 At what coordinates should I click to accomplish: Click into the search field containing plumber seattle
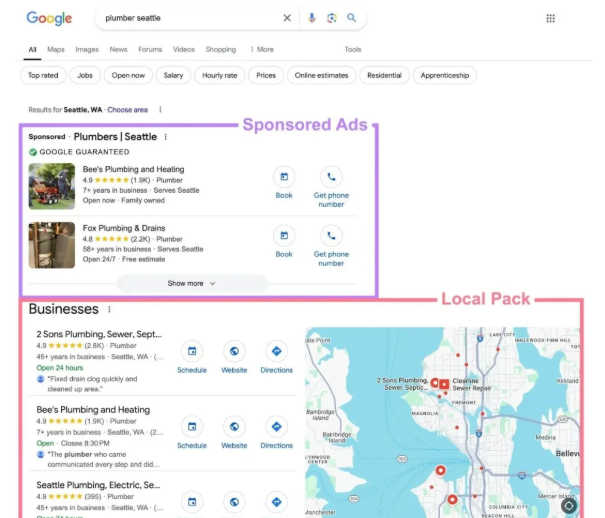point(190,18)
